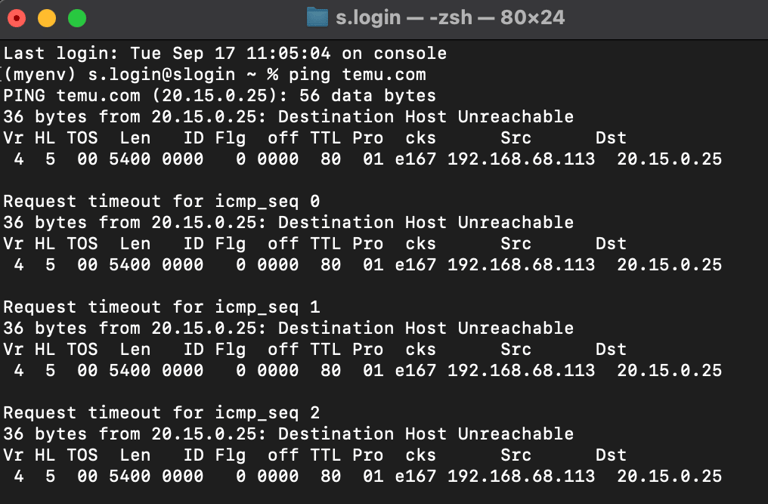Click the first 'Src' column header
Viewport: 768px width, 504px height.
(x=516, y=138)
